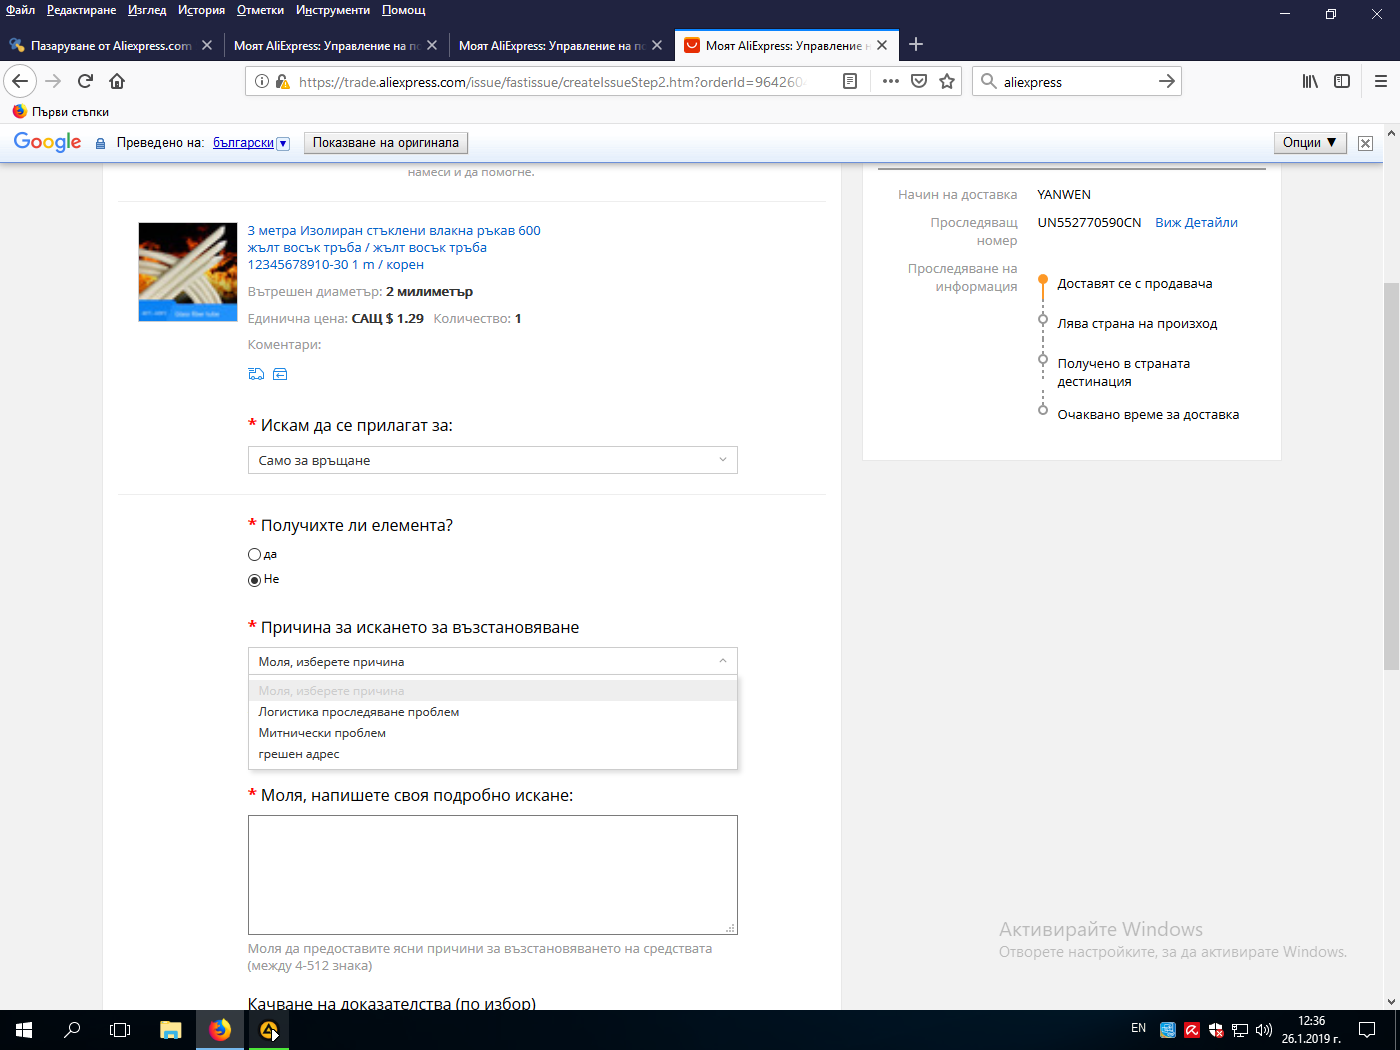The height and width of the screenshot is (1050, 1400).
Task: Toggle the sidebar view icon
Action: point(1342,81)
